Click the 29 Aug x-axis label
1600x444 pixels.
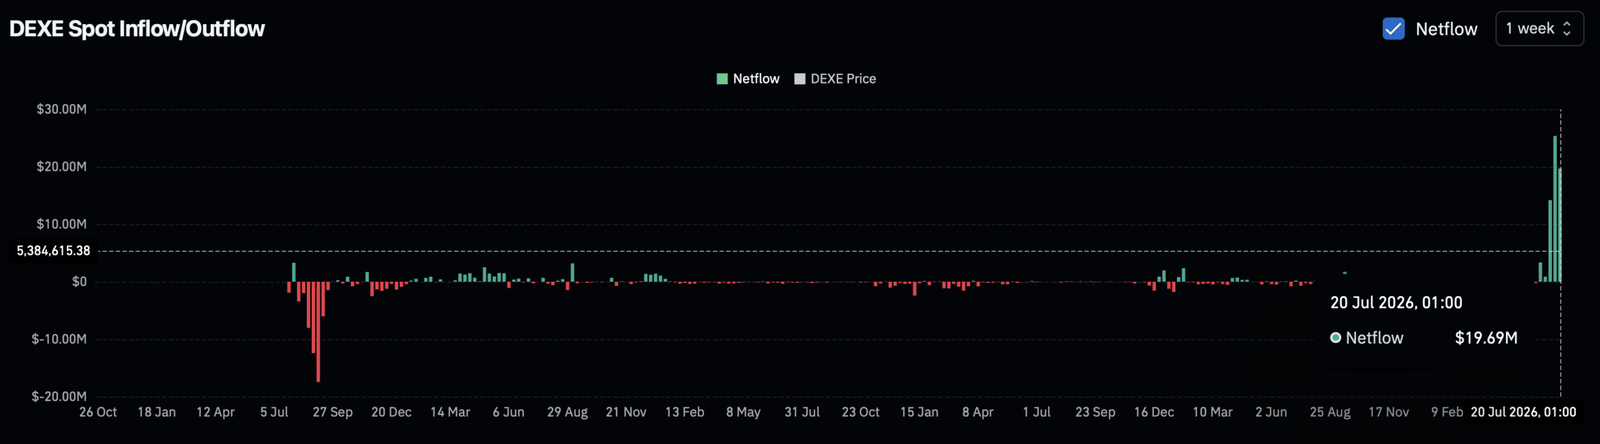click(567, 412)
